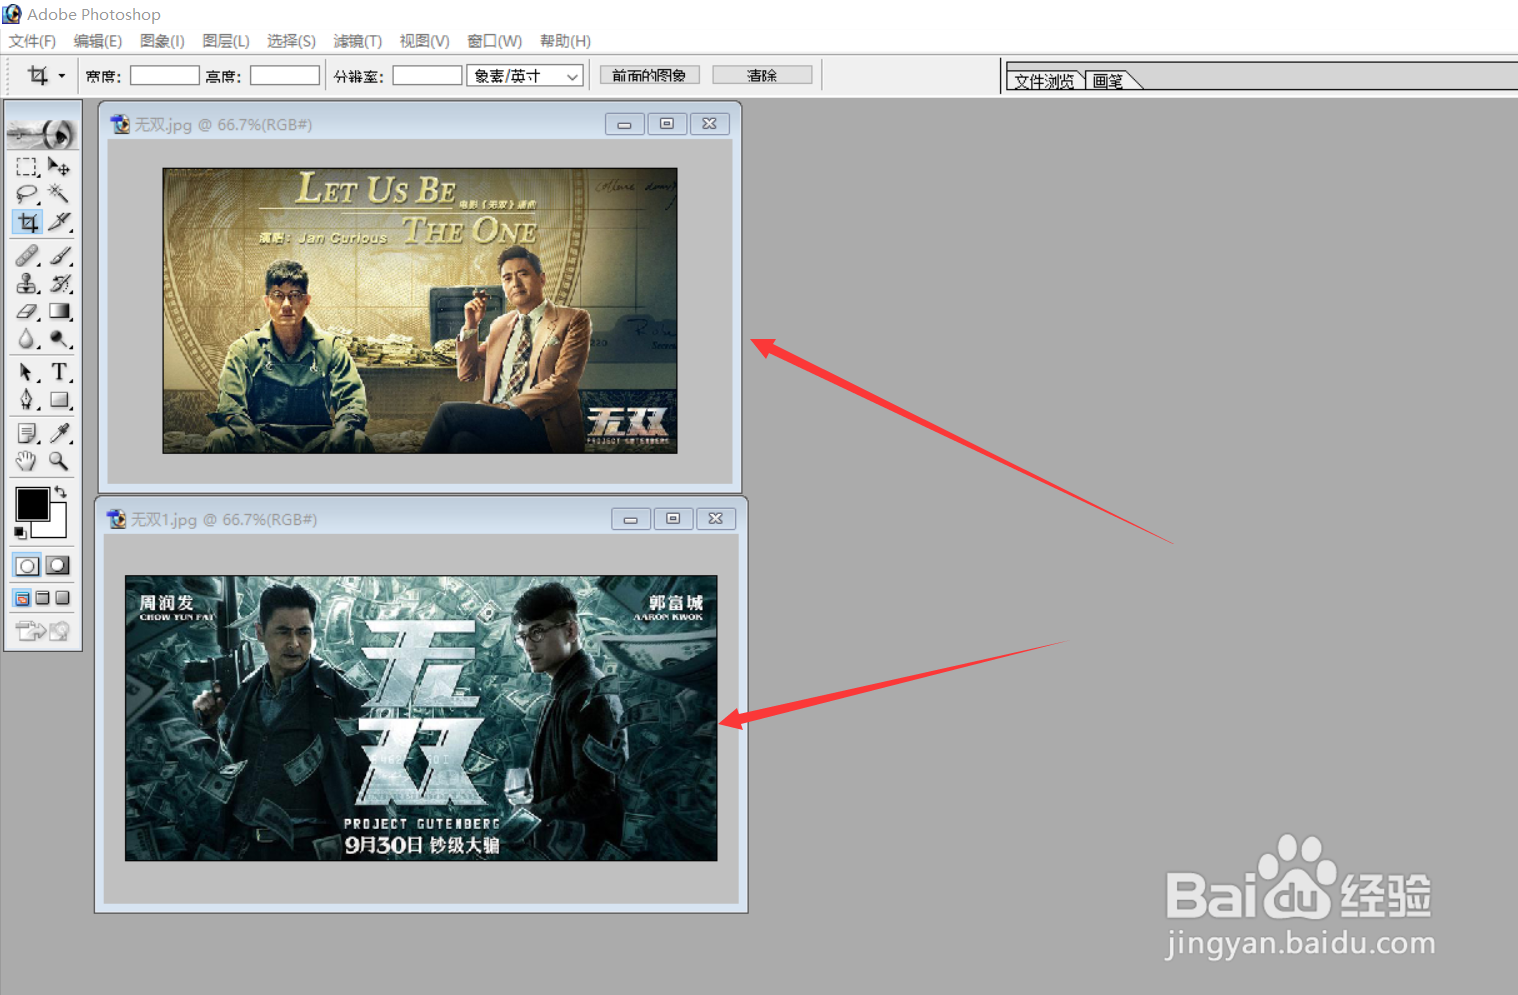Screen dimensions: 1518x995
Task: Select the Type tool
Action: (59, 372)
